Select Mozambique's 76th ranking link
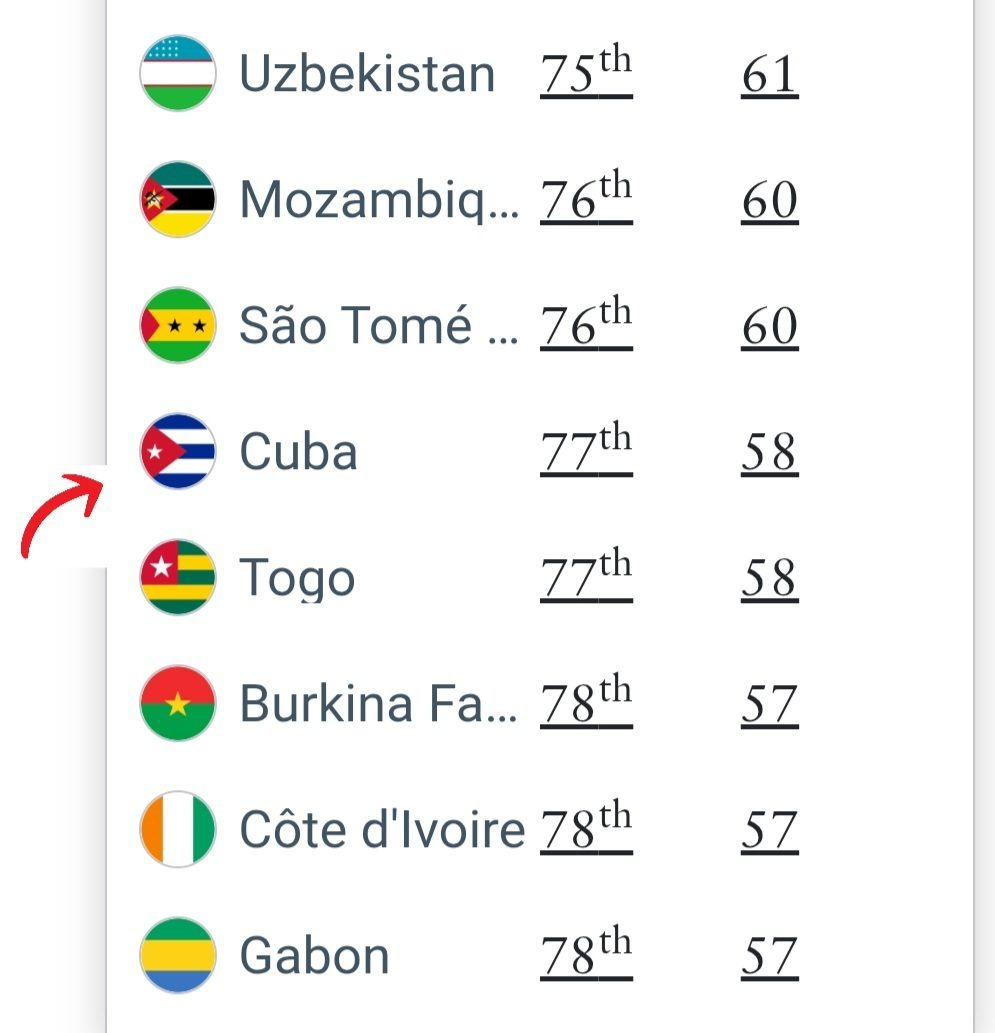Image resolution: width=995 pixels, height=1033 pixels. tap(586, 200)
